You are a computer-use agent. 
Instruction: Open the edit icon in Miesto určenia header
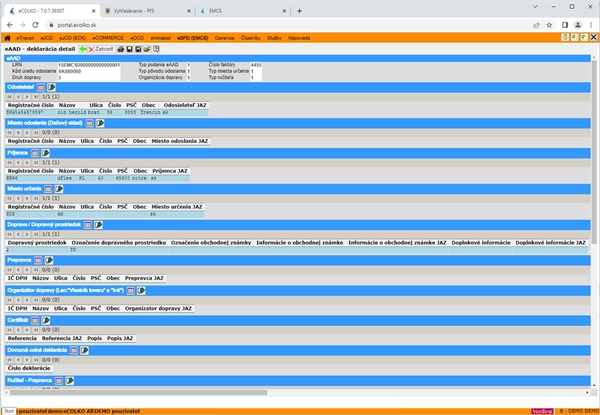59,189
